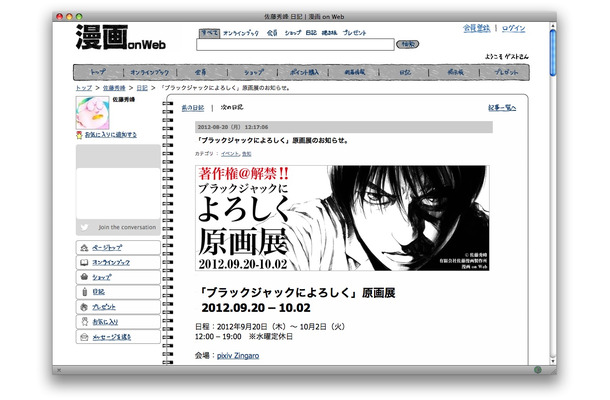
Task: Click the イベント category link
Action: [x=230, y=154]
